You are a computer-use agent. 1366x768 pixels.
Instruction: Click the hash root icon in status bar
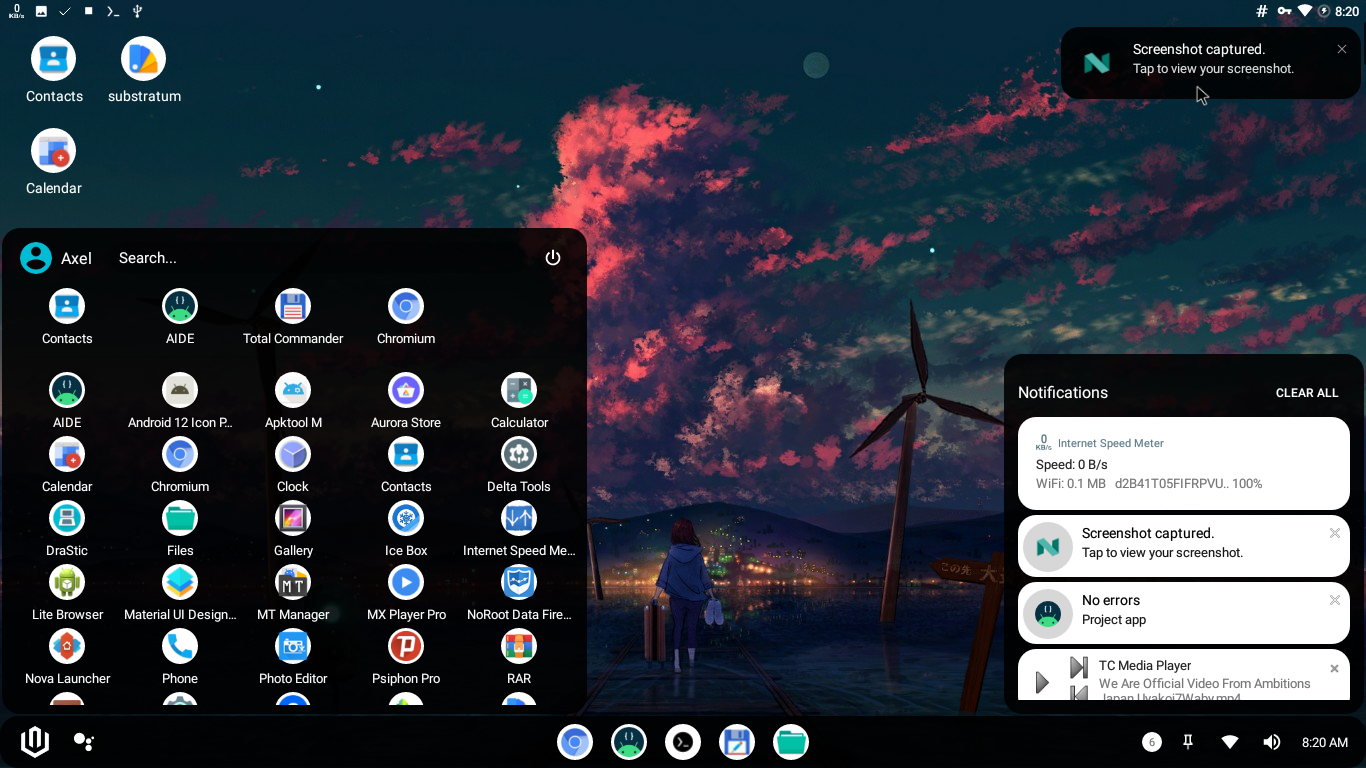pyautogui.click(x=1262, y=11)
